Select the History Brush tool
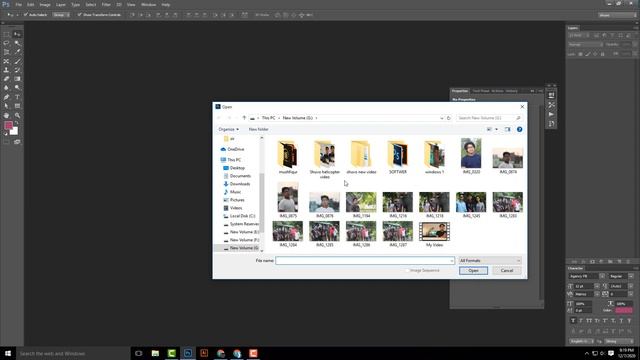640x360 pixels. (x=17, y=70)
